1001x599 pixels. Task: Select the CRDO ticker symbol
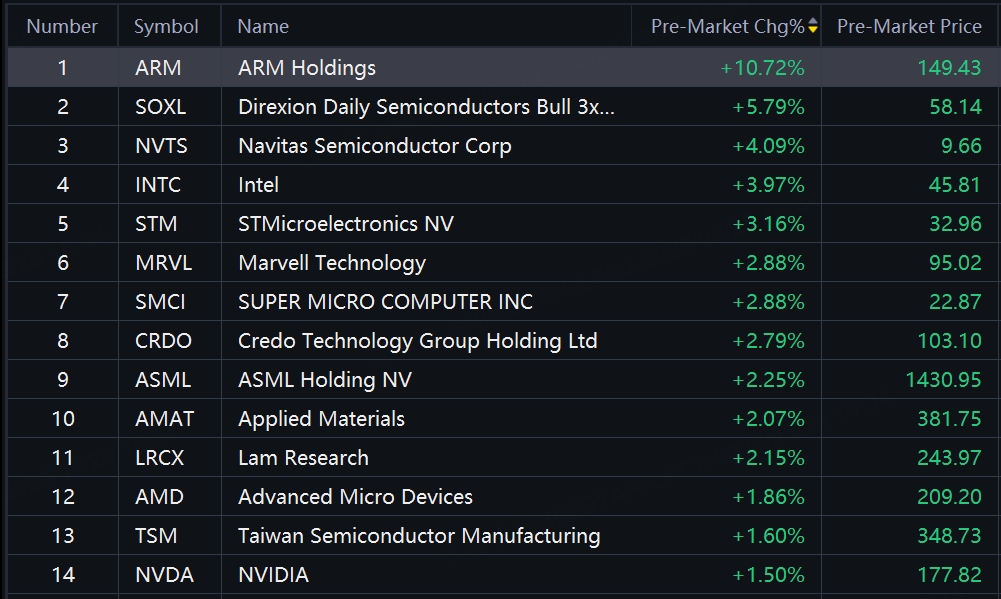pos(163,341)
